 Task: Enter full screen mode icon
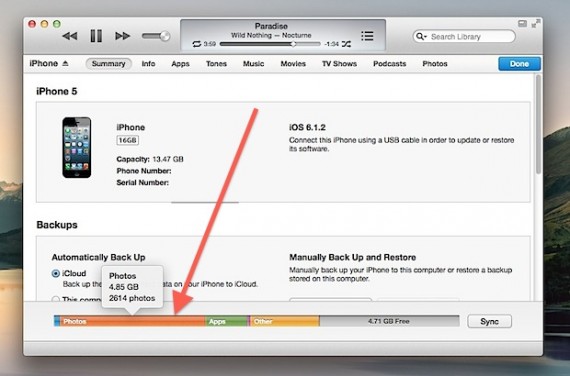pyautogui.click(x=536, y=24)
